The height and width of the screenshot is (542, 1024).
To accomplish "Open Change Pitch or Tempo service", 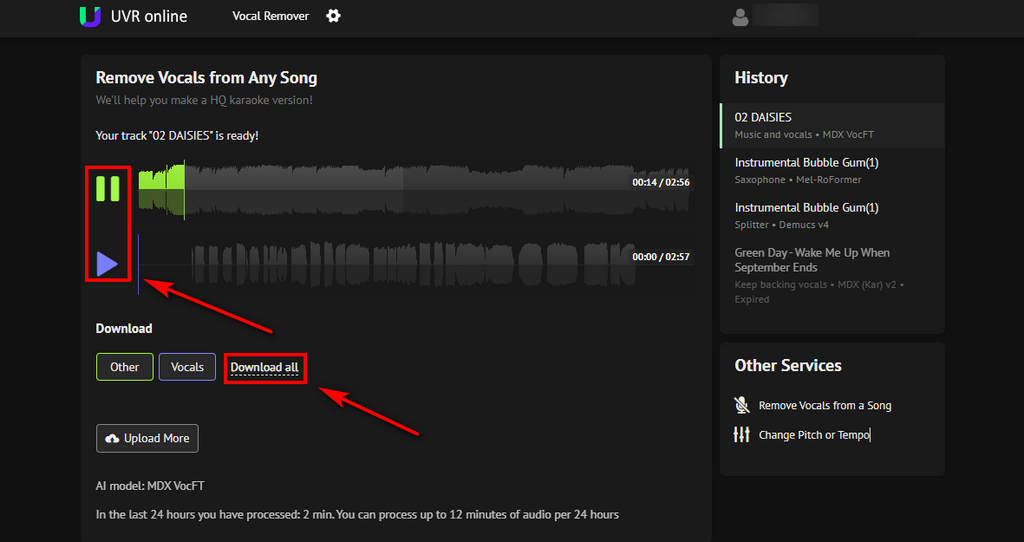I will tap(814, 435).
